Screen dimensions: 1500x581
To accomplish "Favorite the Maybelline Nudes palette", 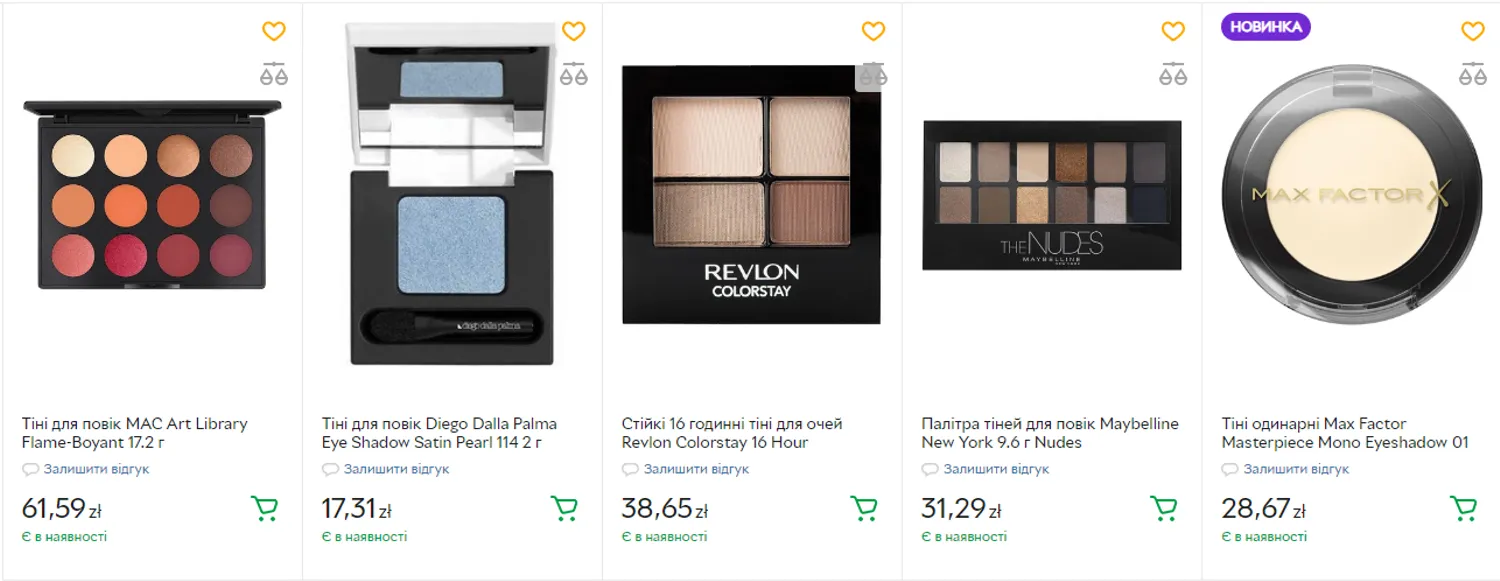I will (1173, 32).
